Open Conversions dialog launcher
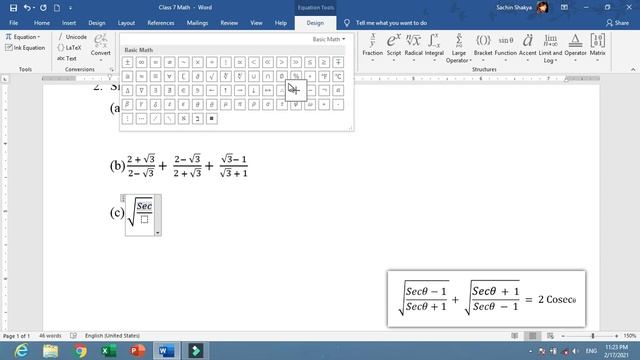This screenshot has height=360, width=640. click(111, 69)
